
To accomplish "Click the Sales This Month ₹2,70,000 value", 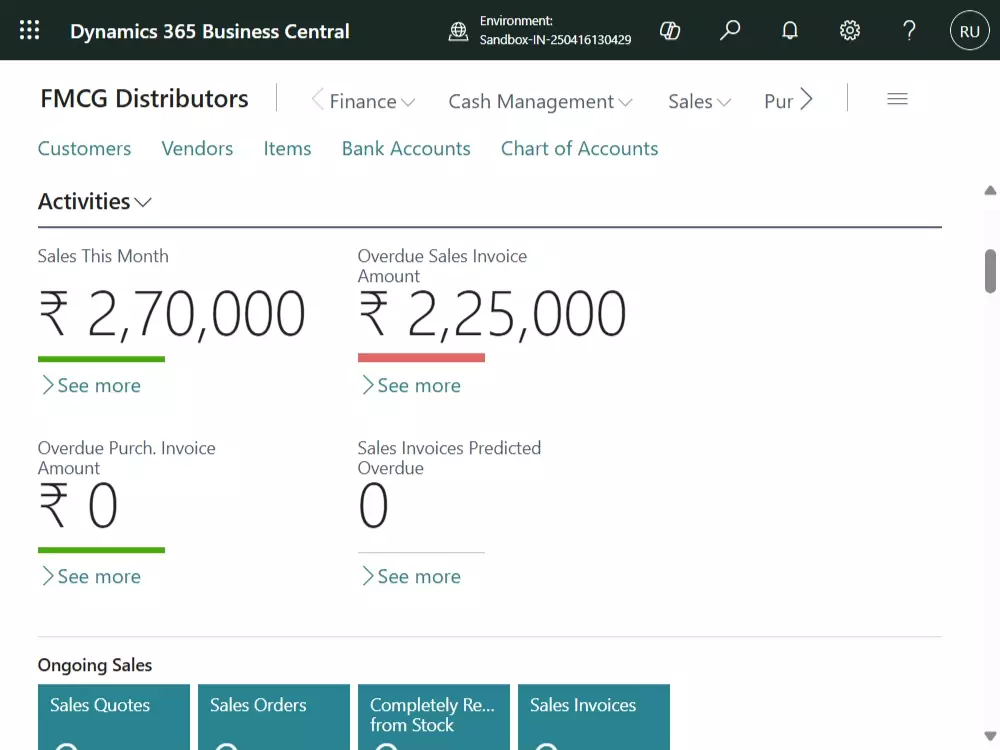I will point(172,313).
